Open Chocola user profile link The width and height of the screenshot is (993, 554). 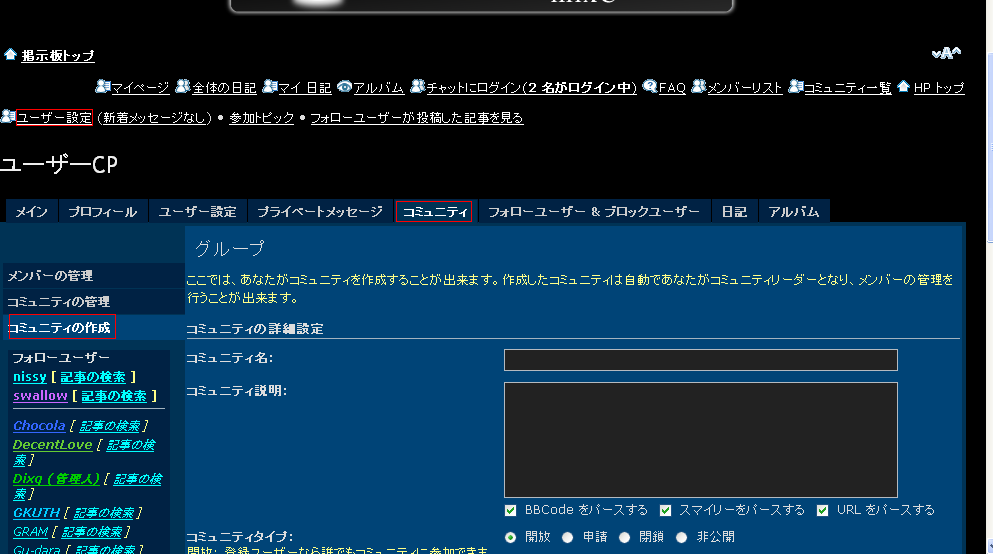39,425
